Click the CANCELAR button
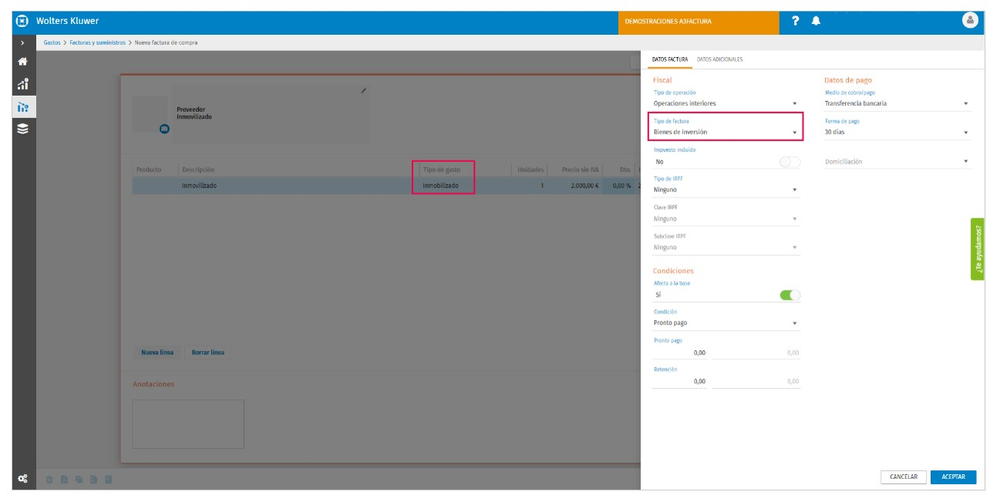The image size is (1000, 499). 903,477
